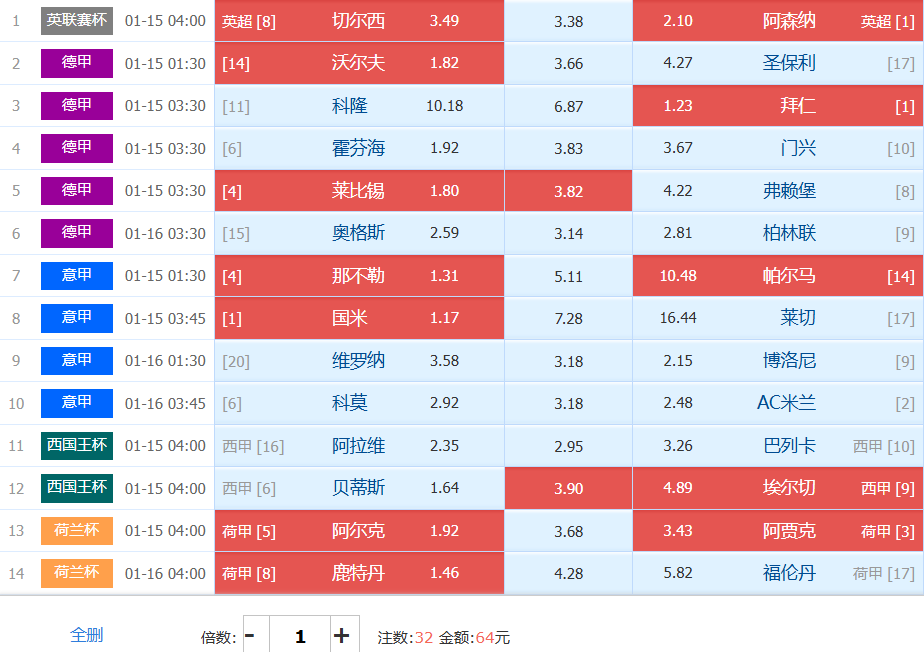The width and height of the screenshot is (924, 652).
Task: Toggle draw odds 3.82 for 莱比锡 match
Action: click(x=568, y=191)
